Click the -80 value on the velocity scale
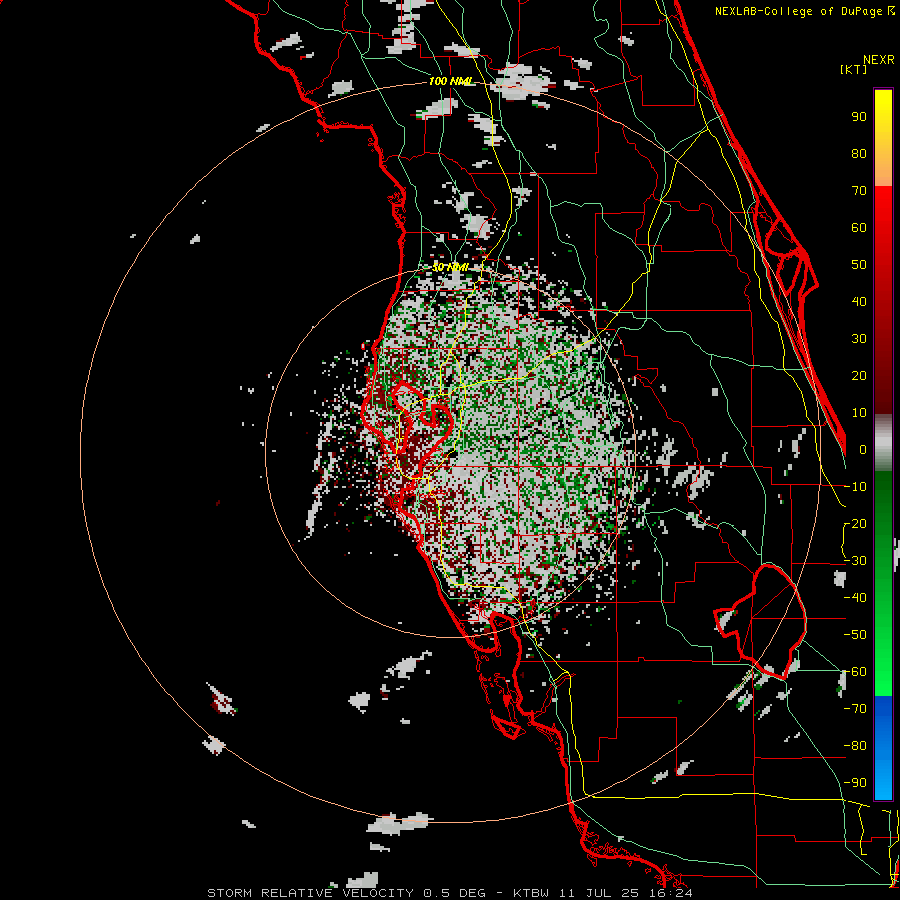Image resolution: width=900 pixels, height=900 pixels. coord(855,746)
